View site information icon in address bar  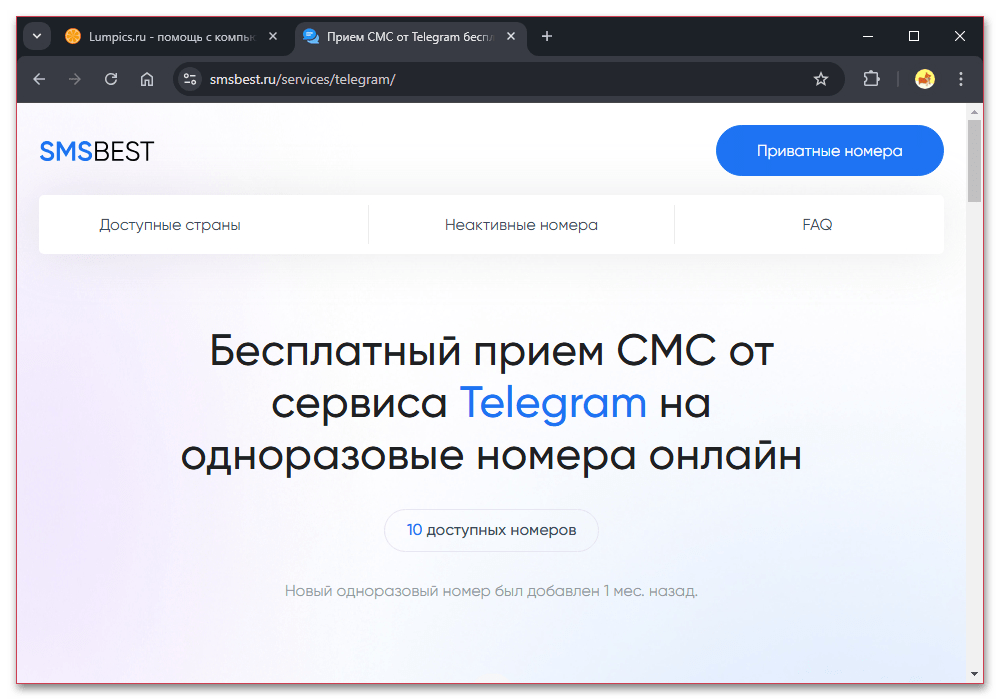(189, 79)
